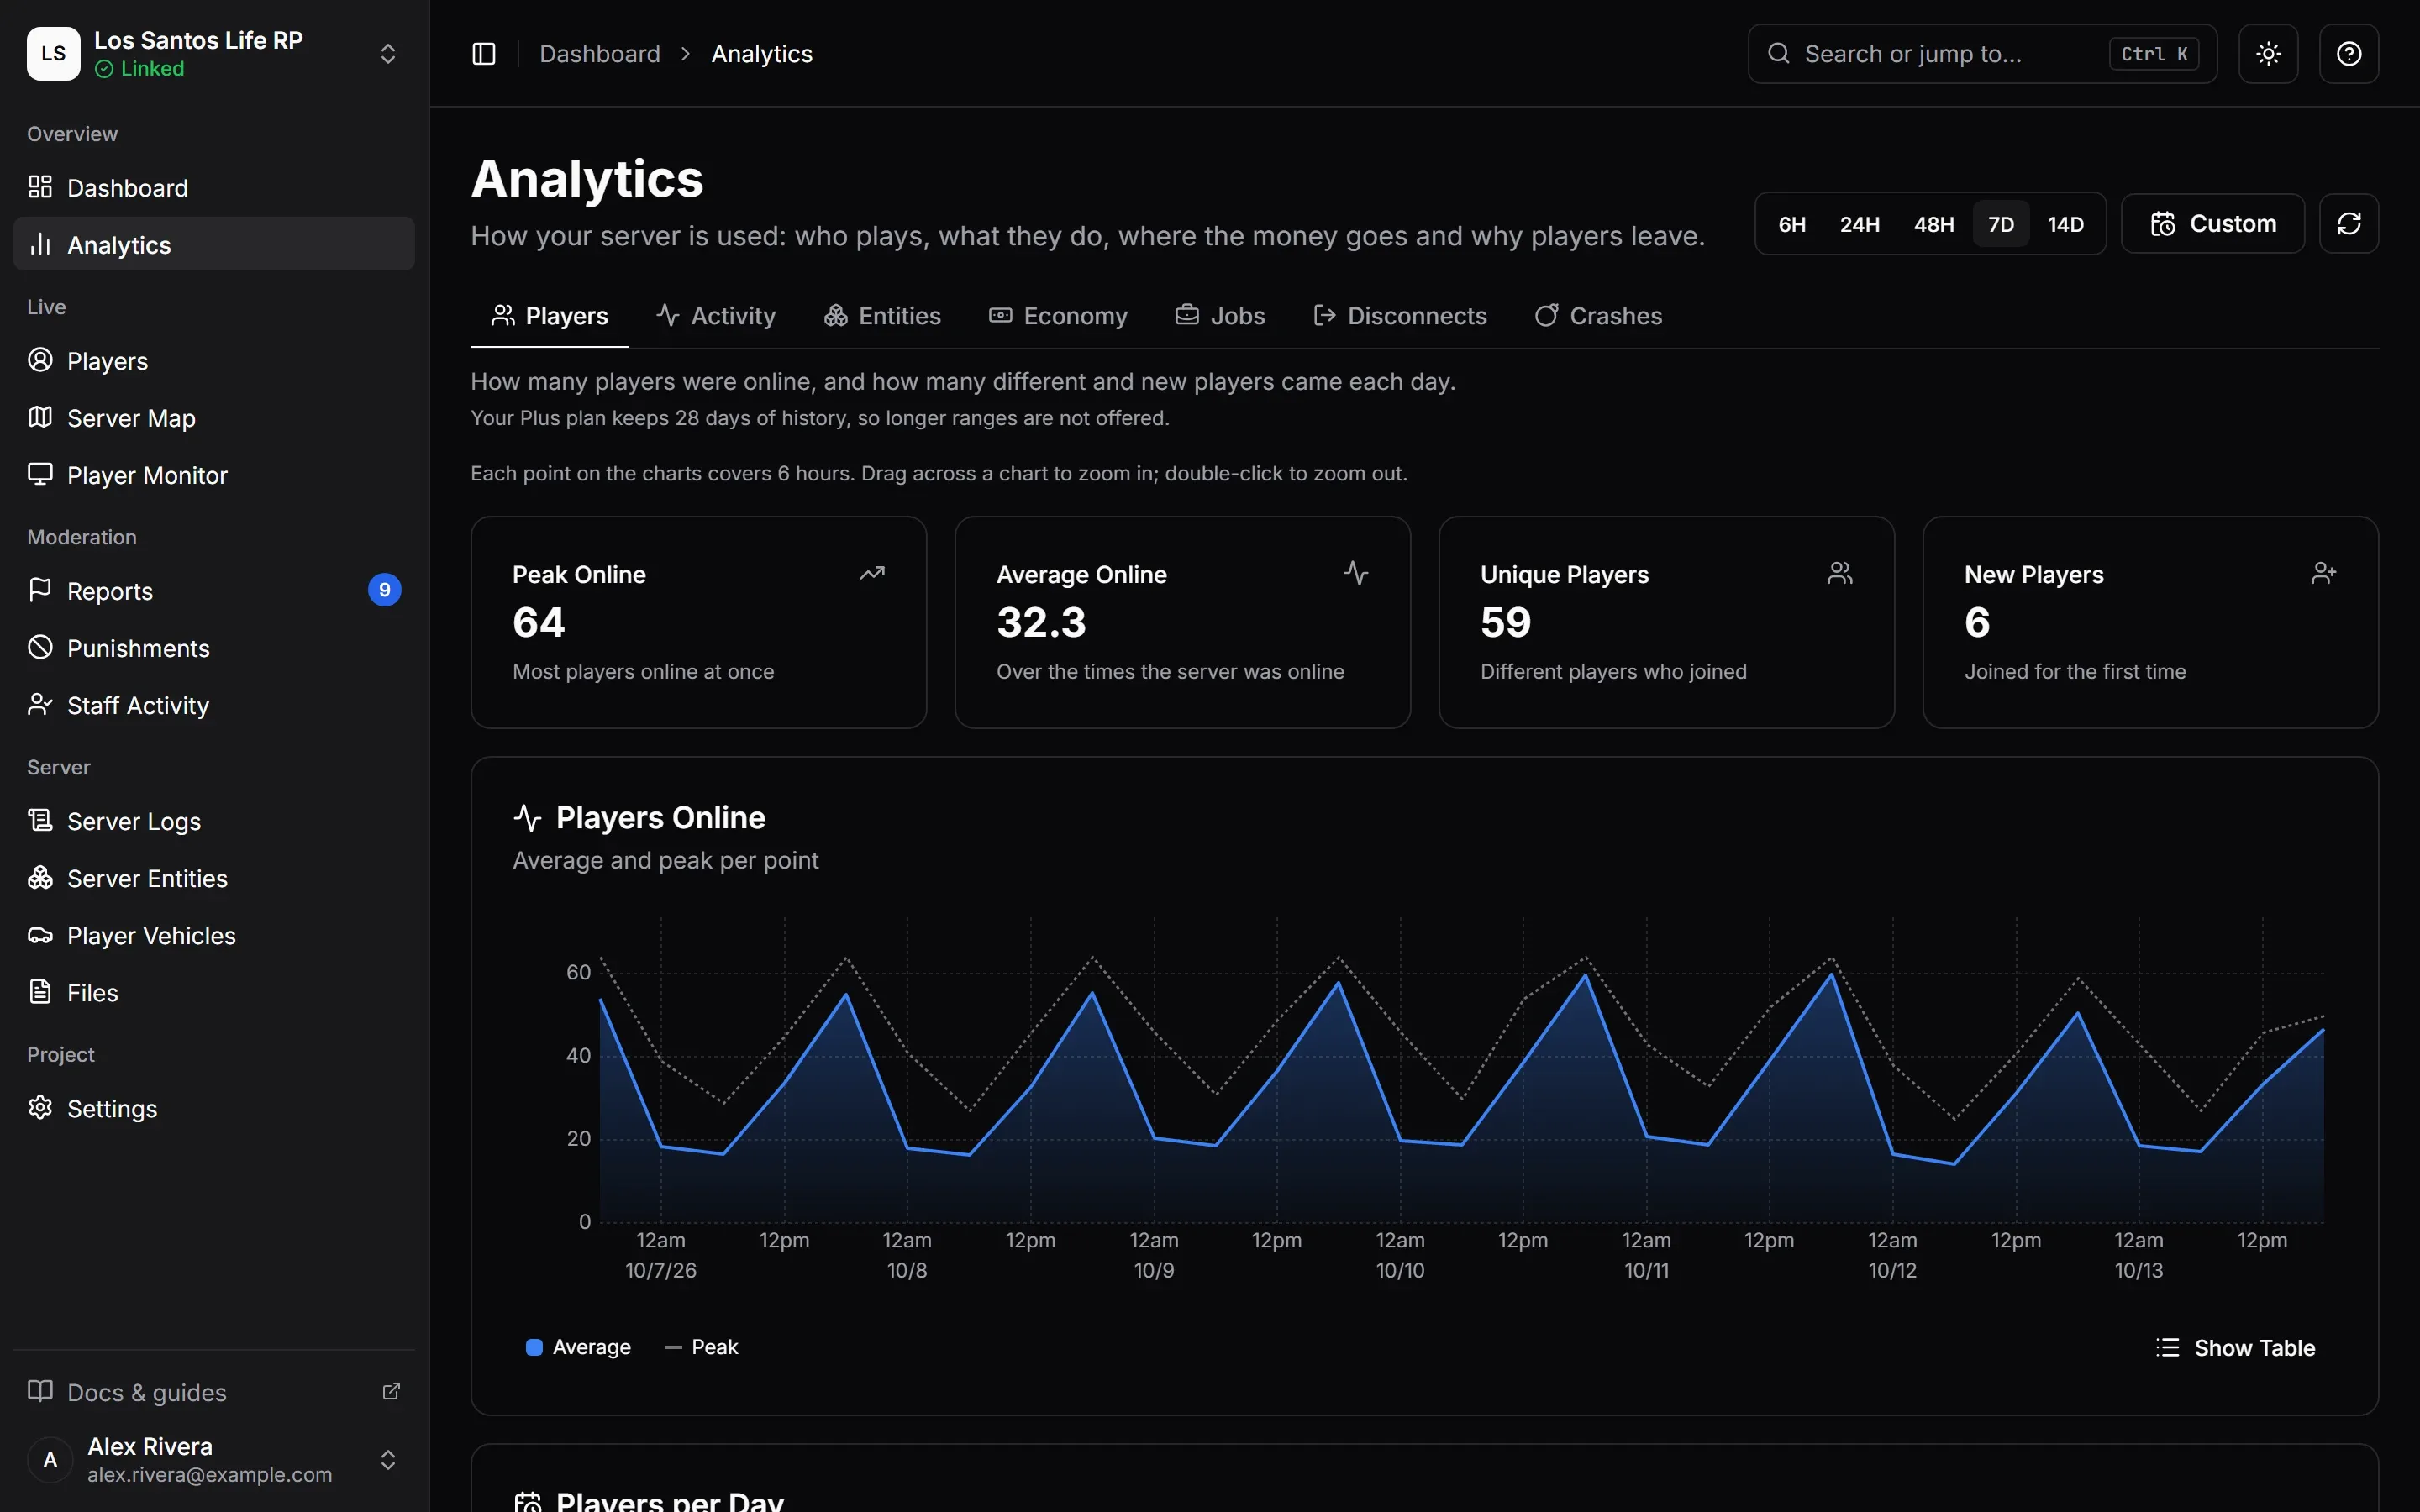The width and height of the screenshot is (2420, 1512).
Task: Select the Analytics sidebar item
Action: coord(214,244)
